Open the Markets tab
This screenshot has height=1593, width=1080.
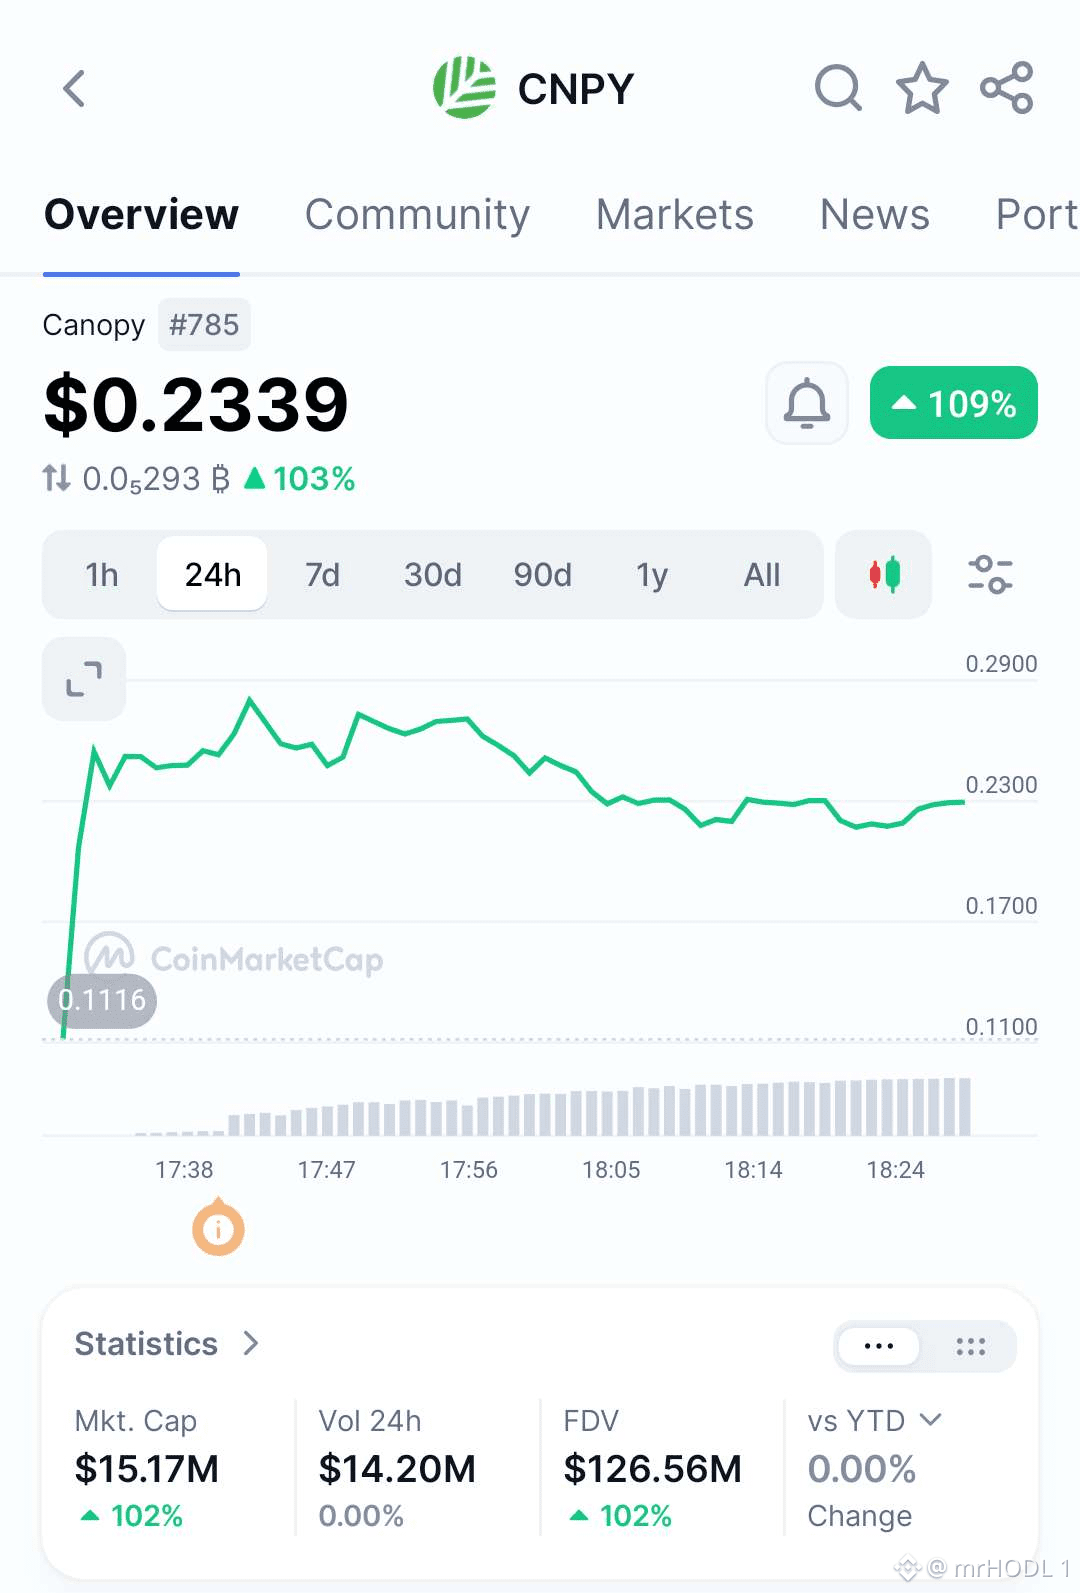tap(675, 214)
